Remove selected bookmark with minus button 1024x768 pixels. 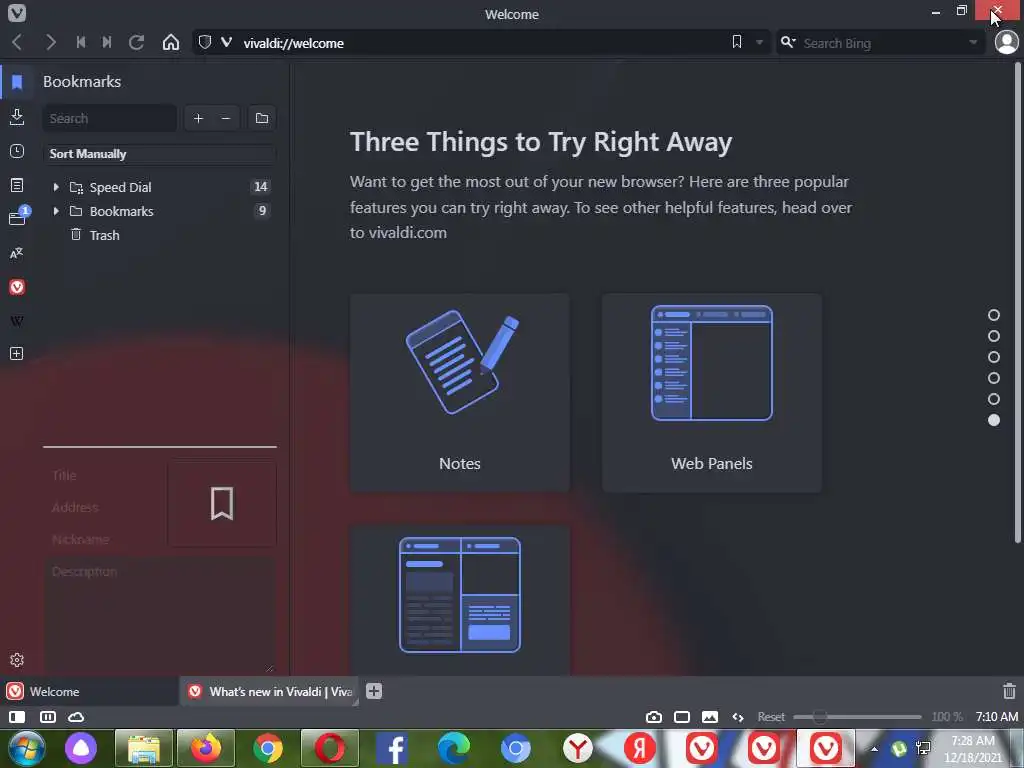pos(226,118)
